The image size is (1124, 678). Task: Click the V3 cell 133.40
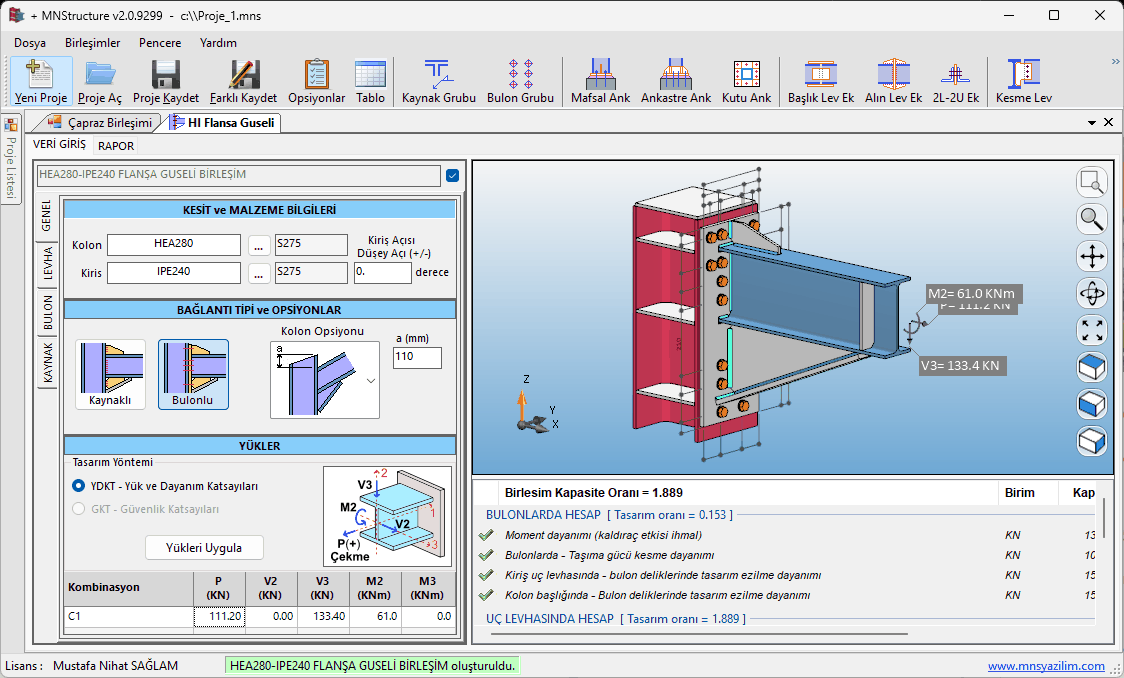click(x=323, y=616)
